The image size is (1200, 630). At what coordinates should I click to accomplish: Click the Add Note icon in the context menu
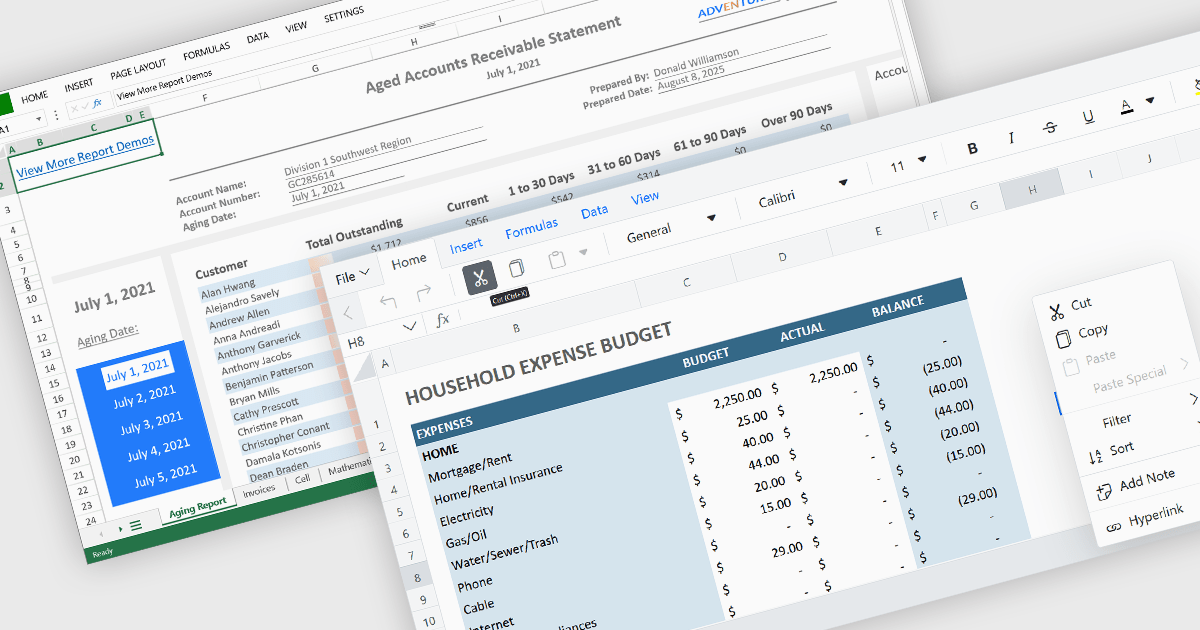click(1104, 491)
